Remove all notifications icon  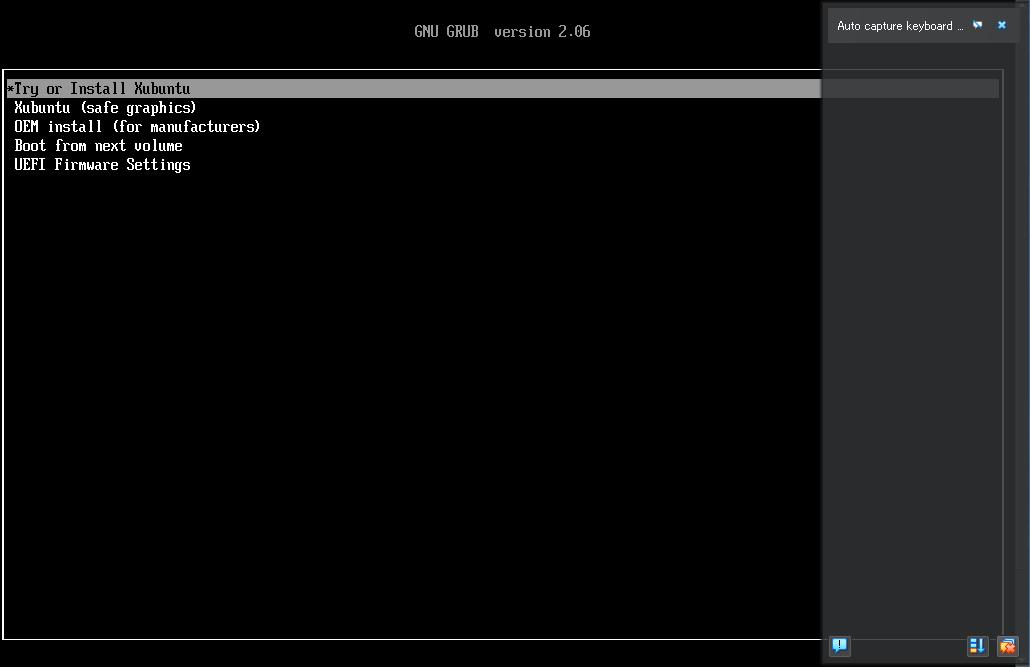pyautogui.click(x=1007, y=646)
